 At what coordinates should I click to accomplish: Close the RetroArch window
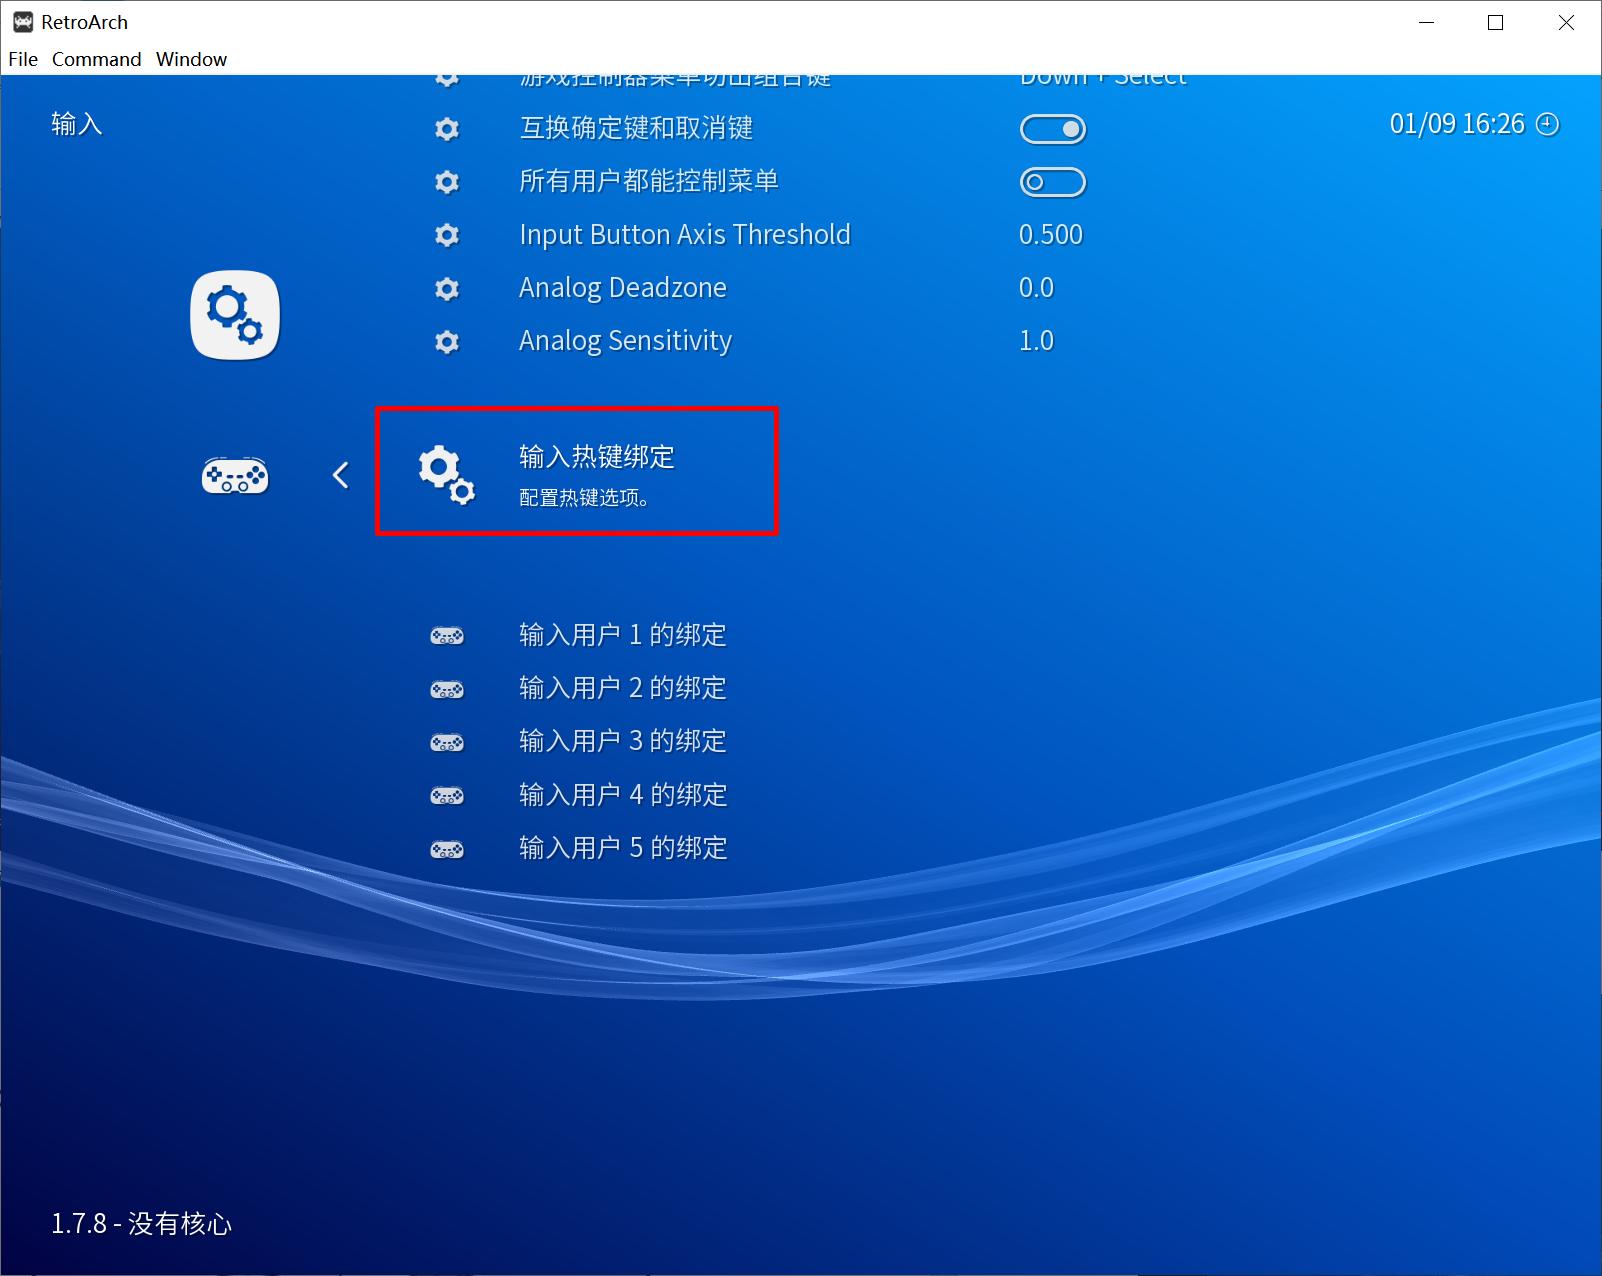point(1567,23)
